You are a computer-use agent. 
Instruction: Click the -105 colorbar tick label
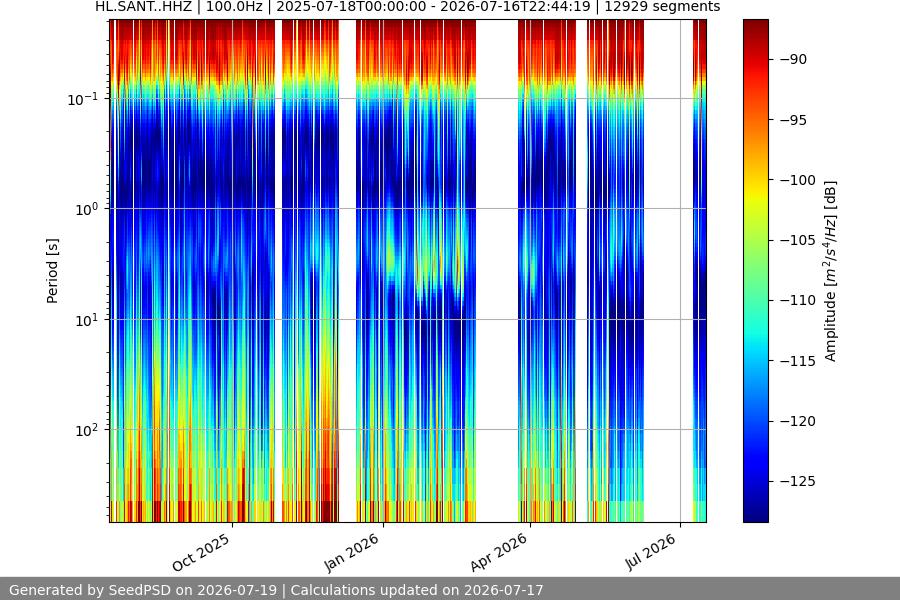click(x=798, y=240)
